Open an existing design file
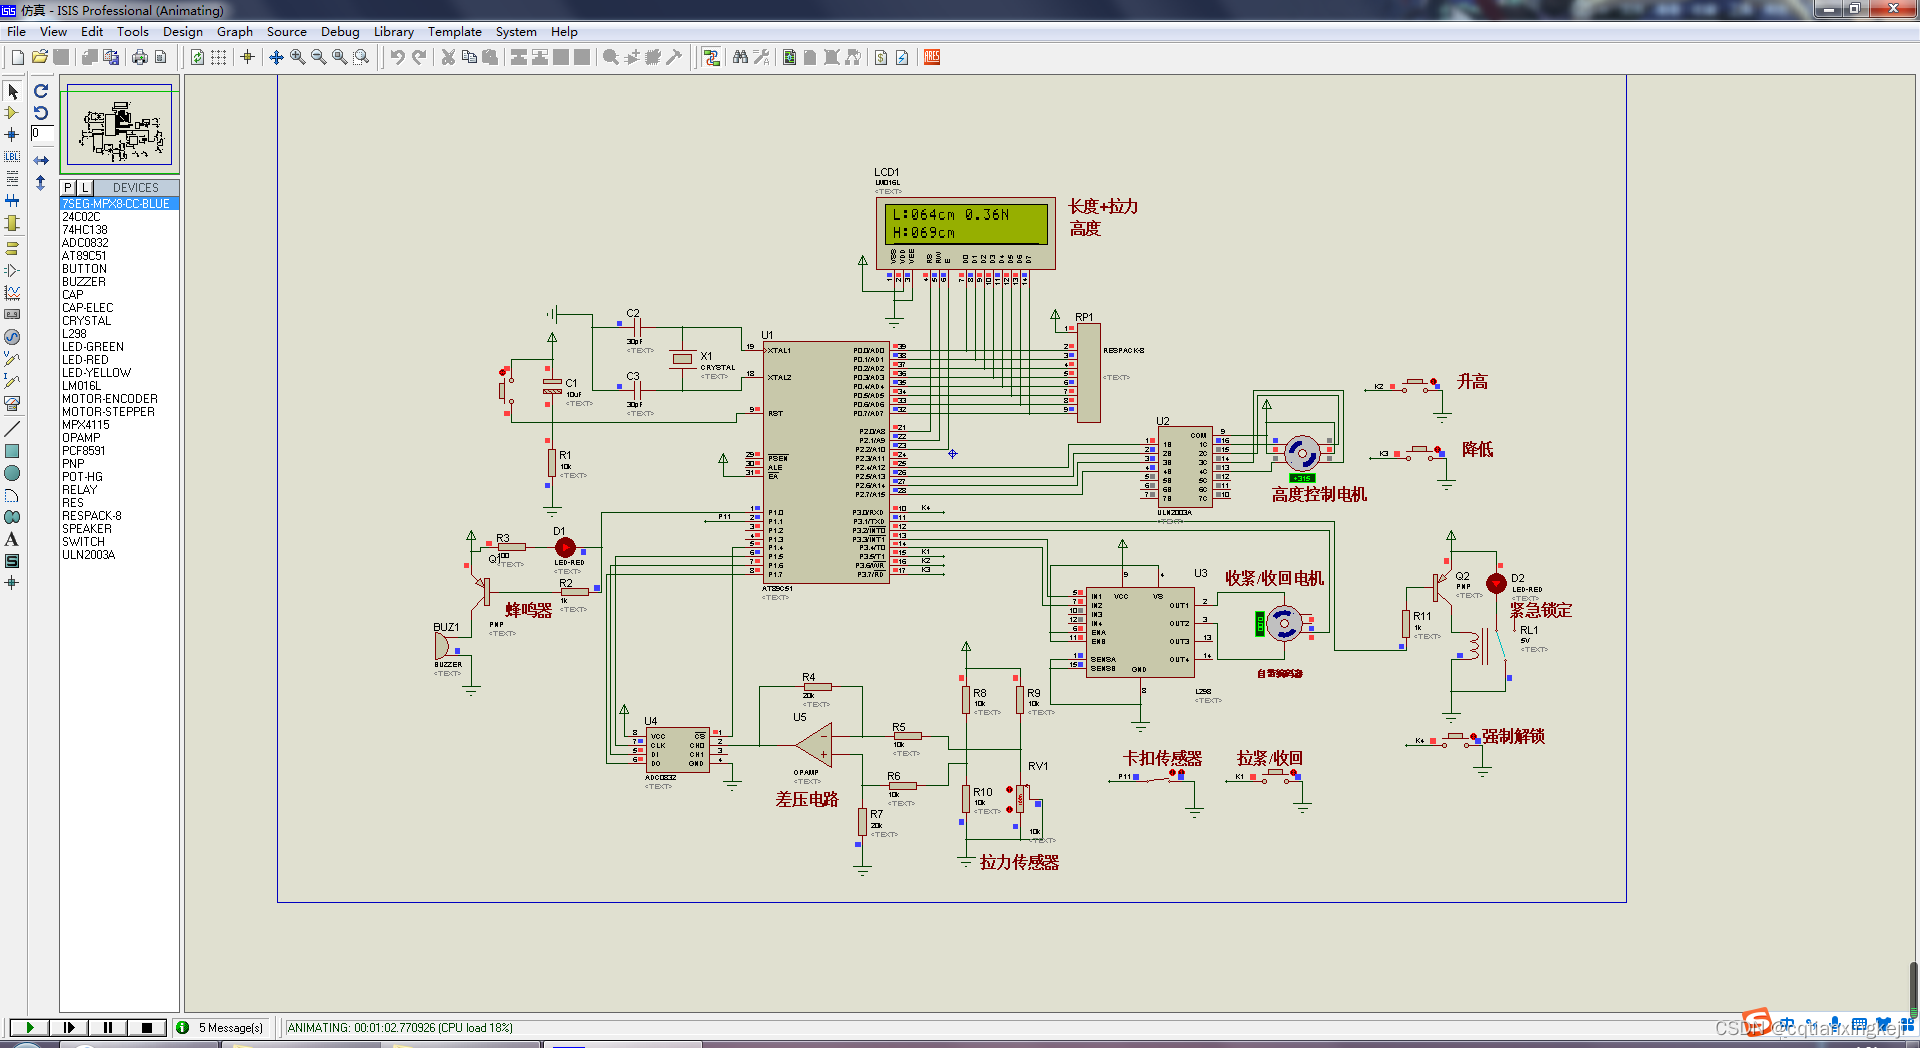This screenshot has height=1048, width=1920. (x=39, y=57)
